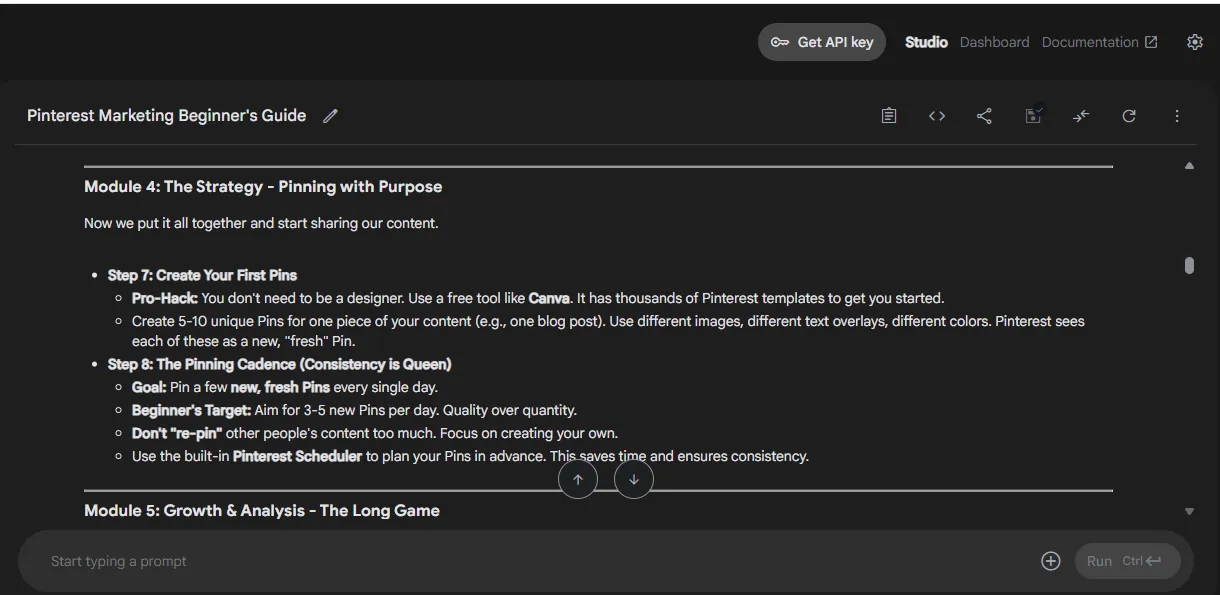Image resolution: width=1220 pixels, height=595 pixels.
Task: Click the vertical scrollbar thumb
Action: tap(1189, 265)
